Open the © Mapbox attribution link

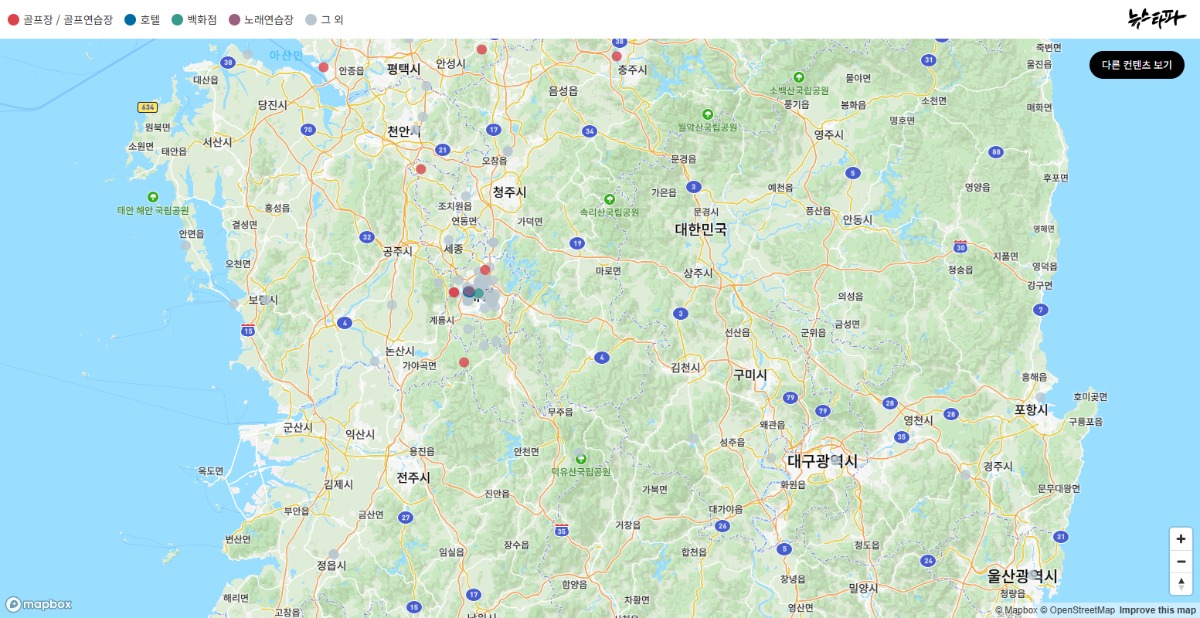coord(1016,610)
